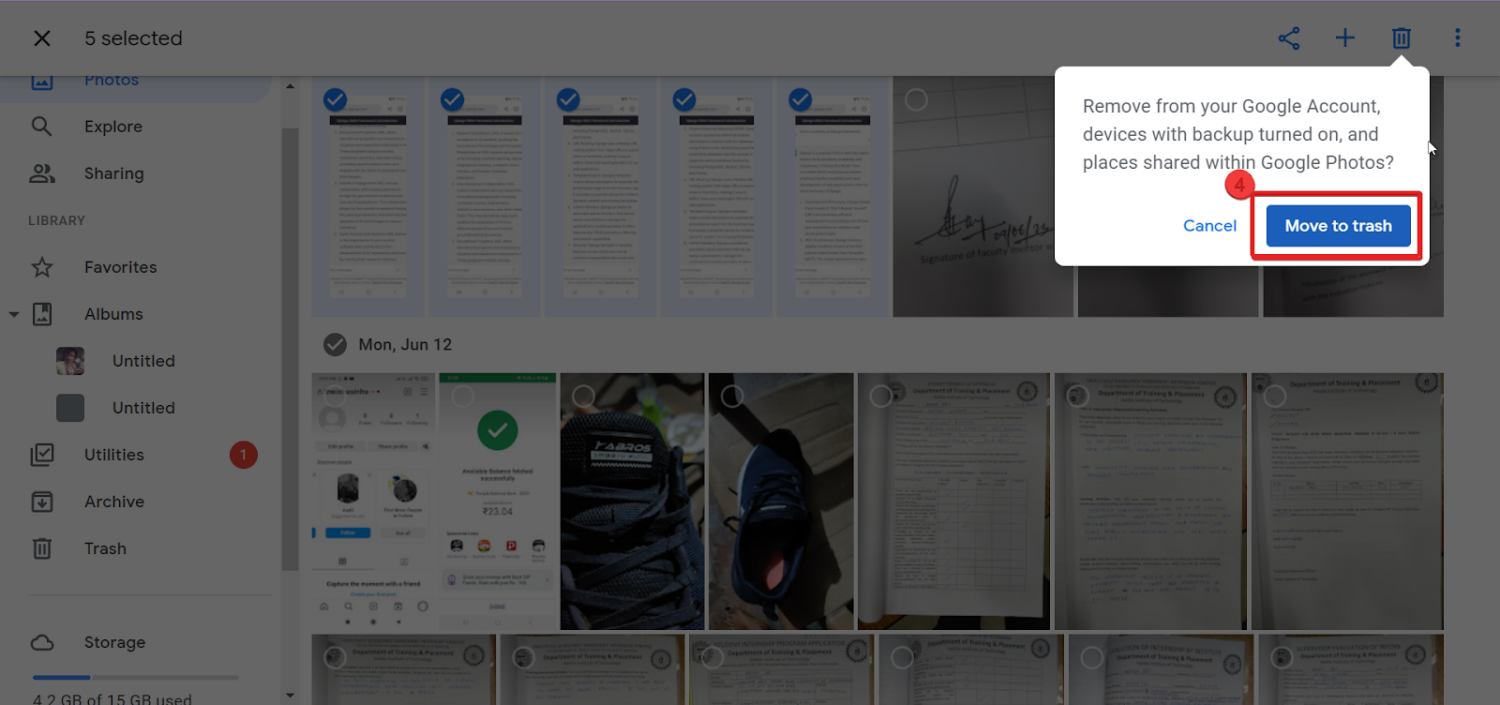
Task: Click the Favorites star icon
Action: pos(42,267)
